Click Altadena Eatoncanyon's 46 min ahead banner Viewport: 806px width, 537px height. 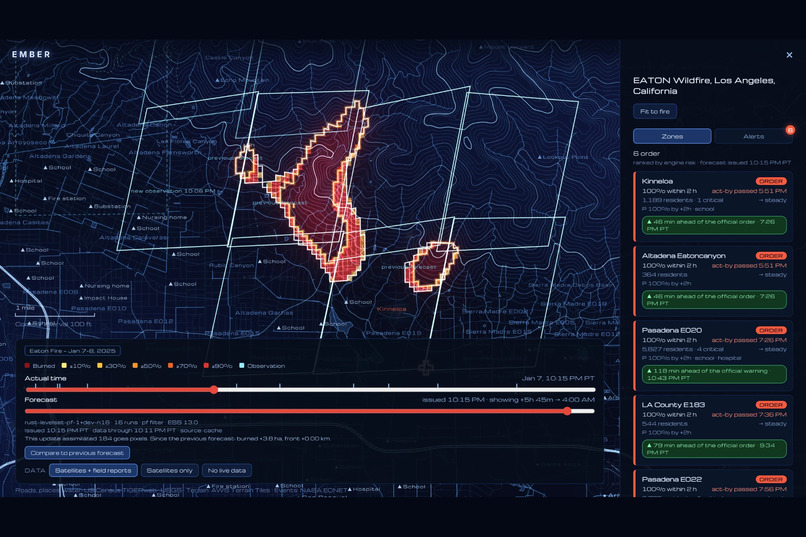(x=714, y=300)
